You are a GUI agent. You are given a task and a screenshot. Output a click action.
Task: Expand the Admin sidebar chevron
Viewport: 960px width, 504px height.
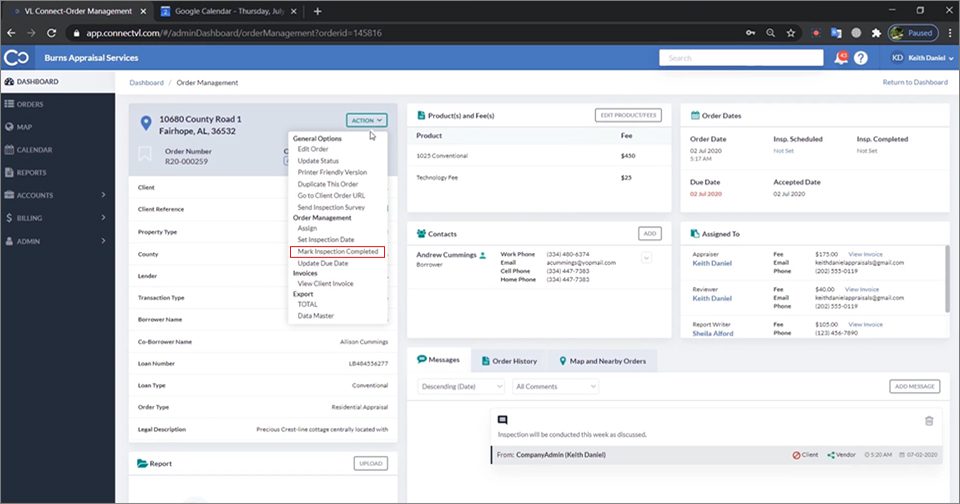click(x=103, y=241)
